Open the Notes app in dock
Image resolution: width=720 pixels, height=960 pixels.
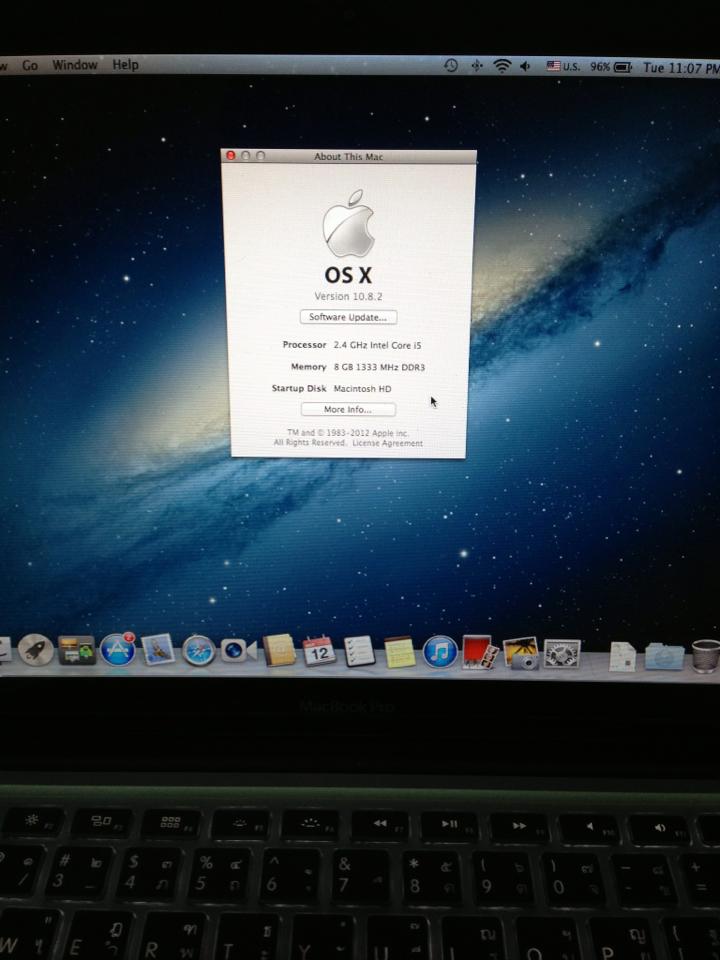point(400,652)
